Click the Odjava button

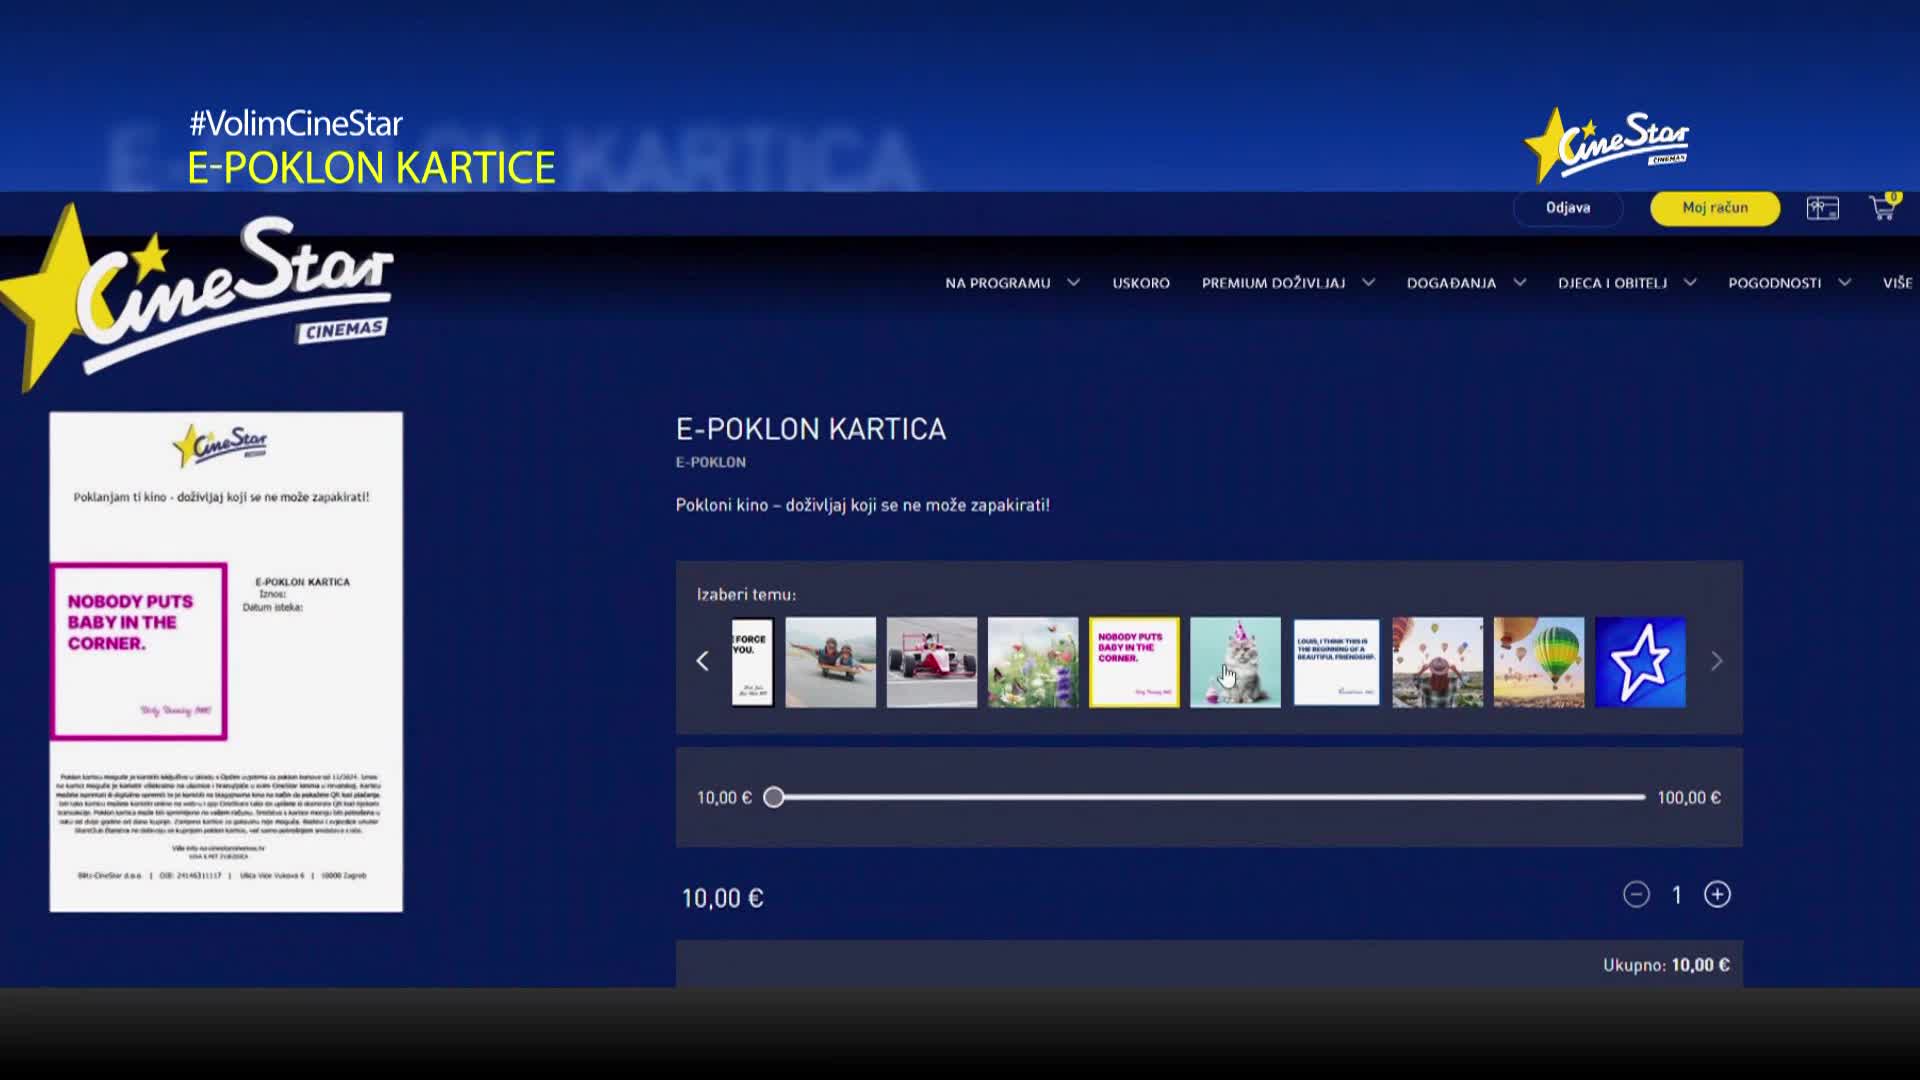[1568, 208]
